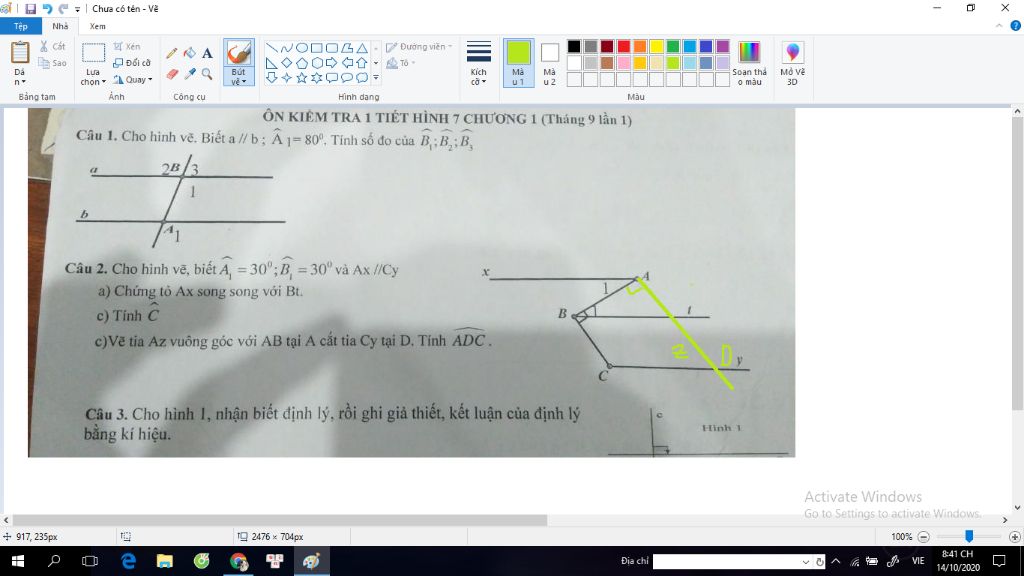Choose the Cloud callout shape
Screen dimensions: 1024x576
coord(362,78)
